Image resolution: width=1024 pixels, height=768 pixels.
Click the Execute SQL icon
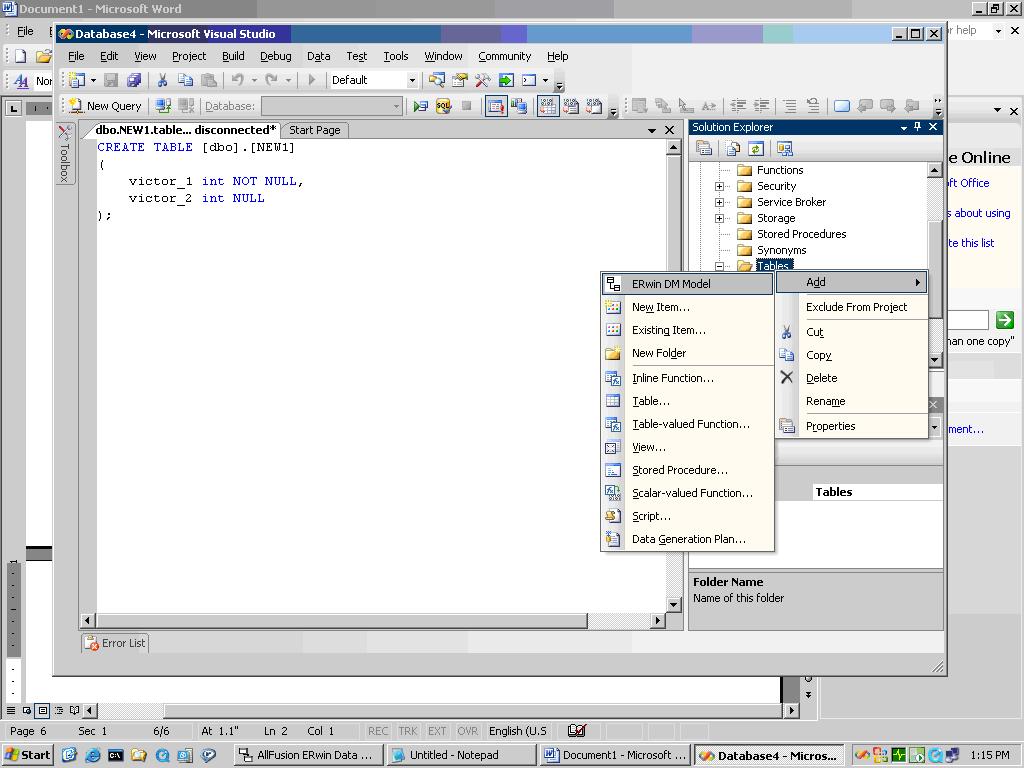point(421,106)
